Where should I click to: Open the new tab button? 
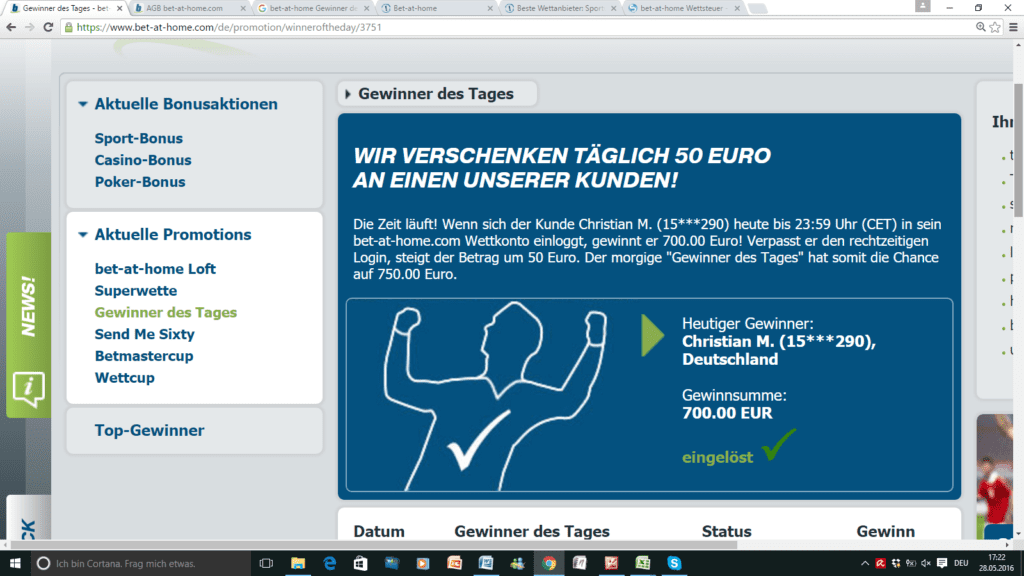click(x=758, y=8)
